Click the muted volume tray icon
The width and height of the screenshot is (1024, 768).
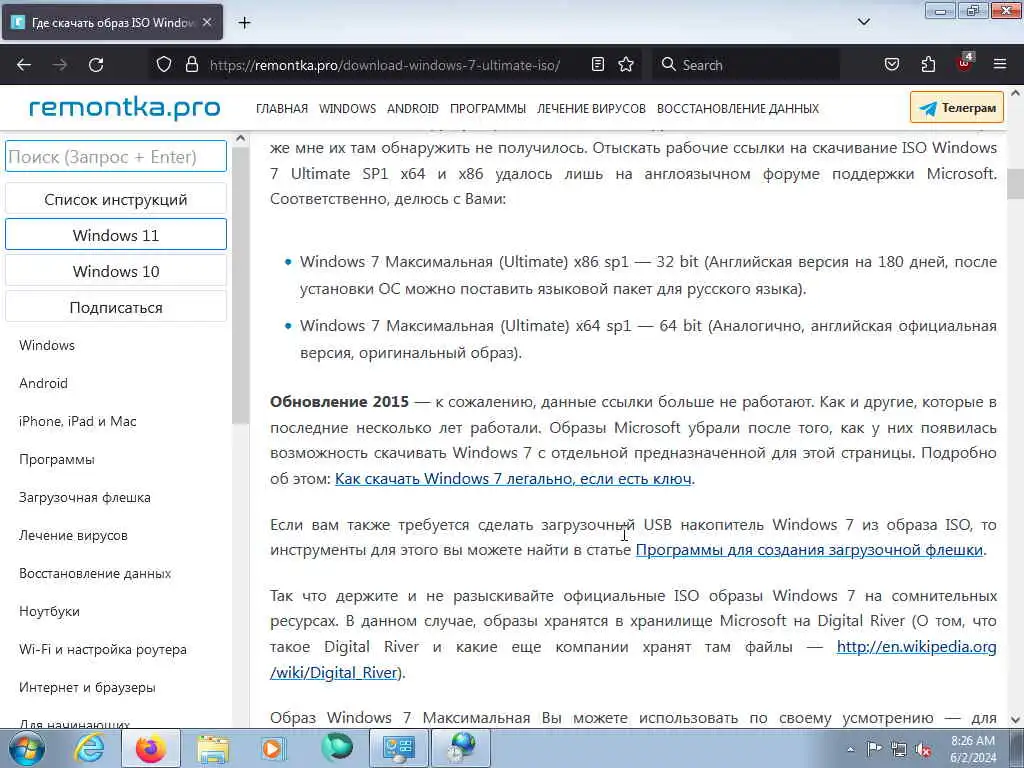923,750
